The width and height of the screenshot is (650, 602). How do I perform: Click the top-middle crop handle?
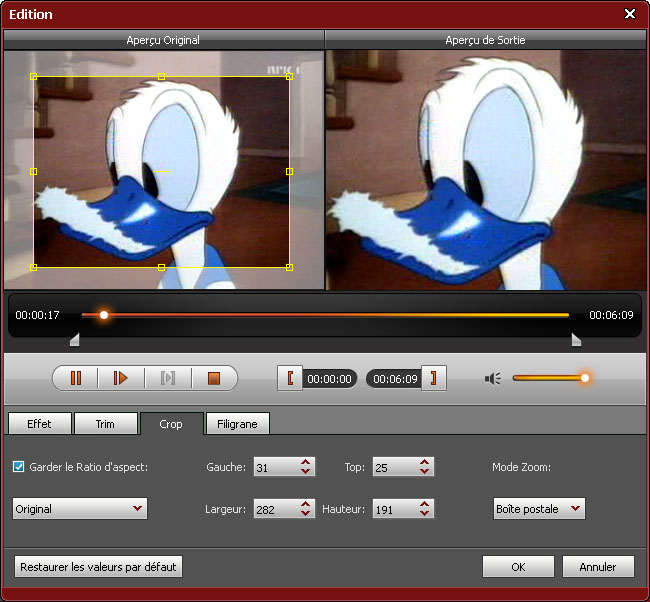[x=161, y=76]
